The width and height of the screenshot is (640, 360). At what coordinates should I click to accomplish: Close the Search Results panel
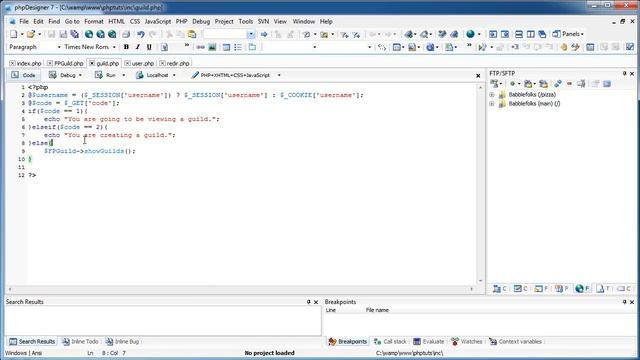coord(316,302)
